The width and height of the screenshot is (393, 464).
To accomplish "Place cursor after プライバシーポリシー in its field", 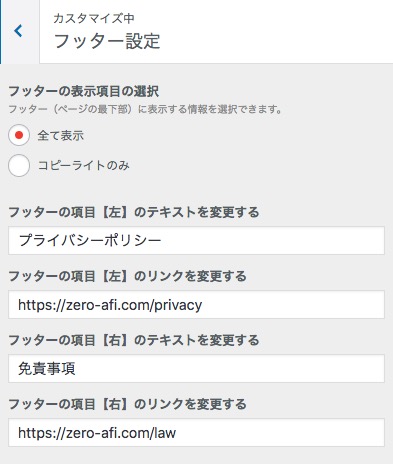I will click(x=164, y=241).
